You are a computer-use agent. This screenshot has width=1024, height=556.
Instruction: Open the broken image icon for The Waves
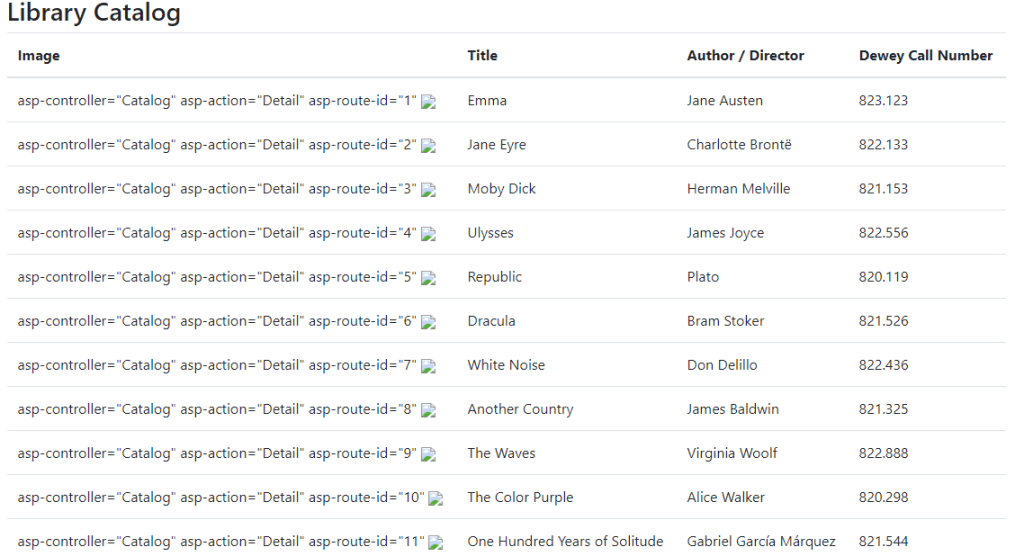(428, 454)
